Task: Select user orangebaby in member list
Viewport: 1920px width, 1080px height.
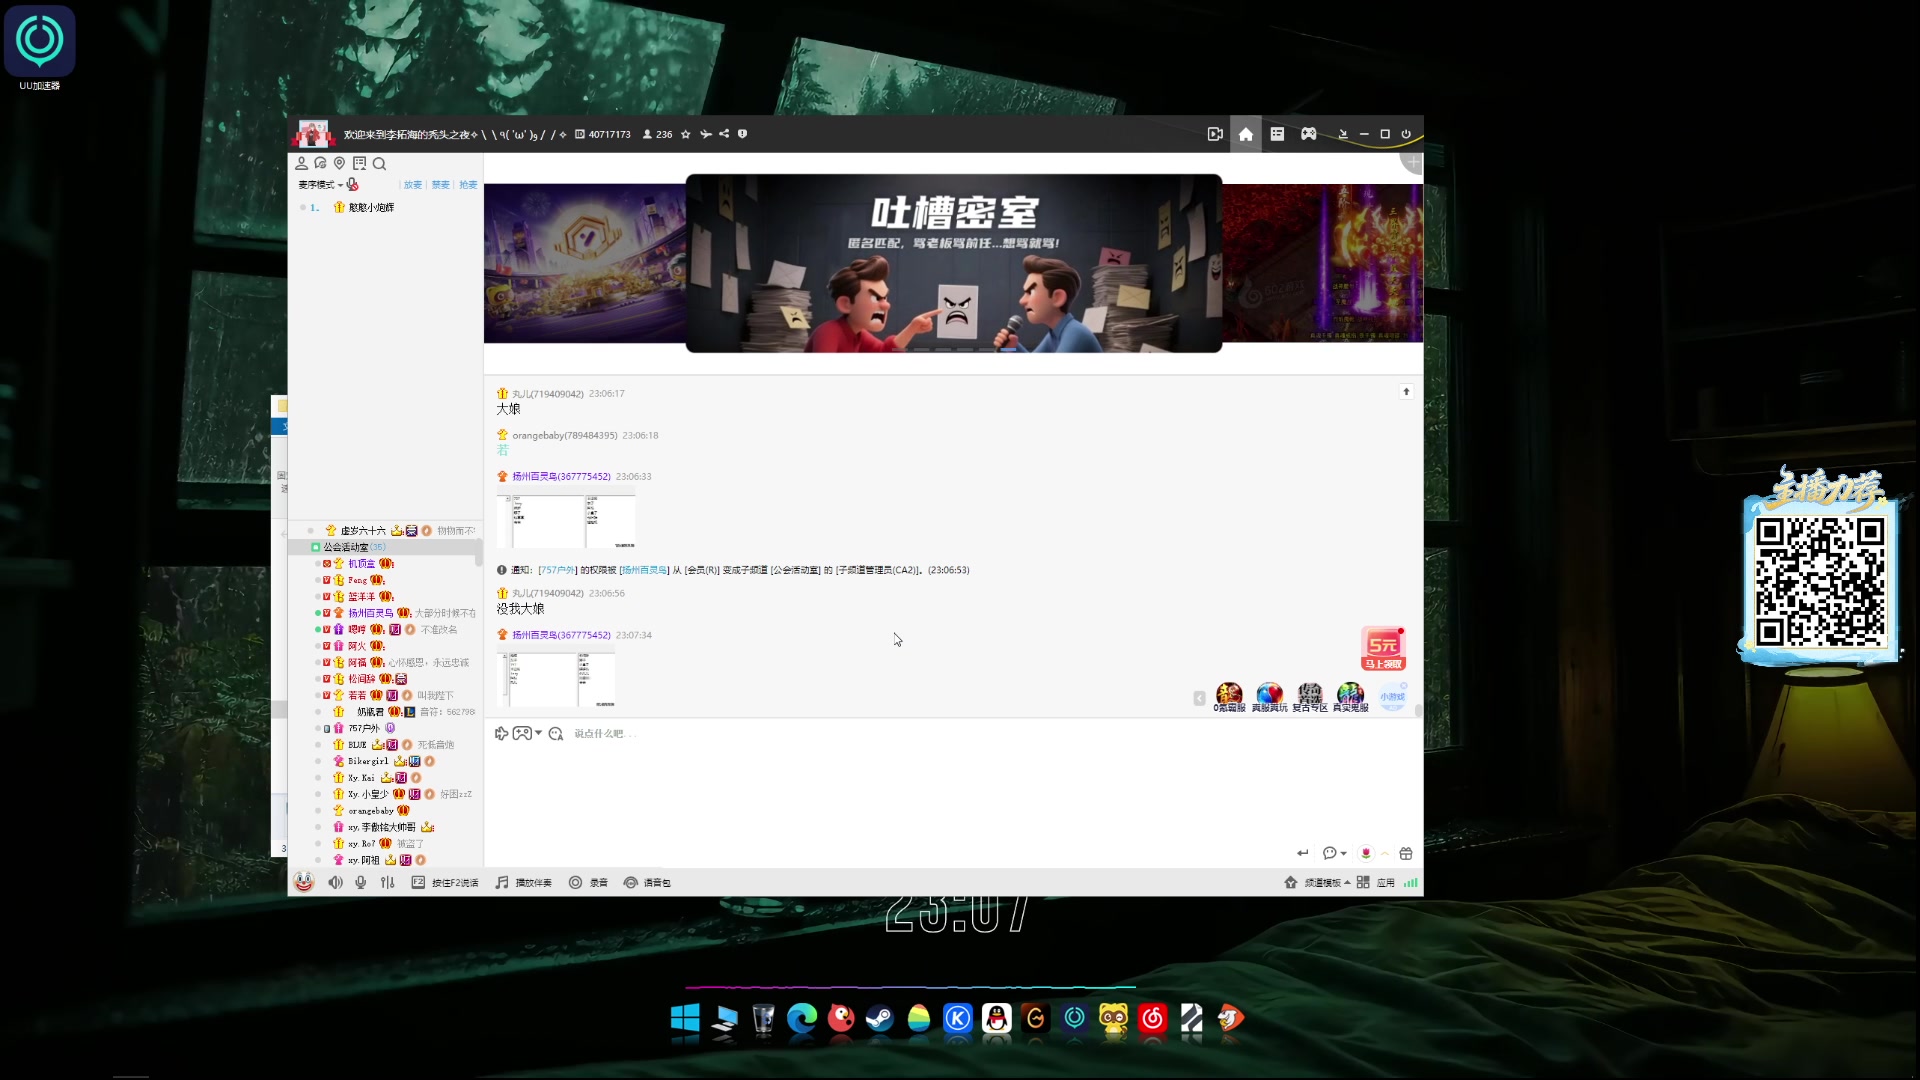Action: click(370, 811)
